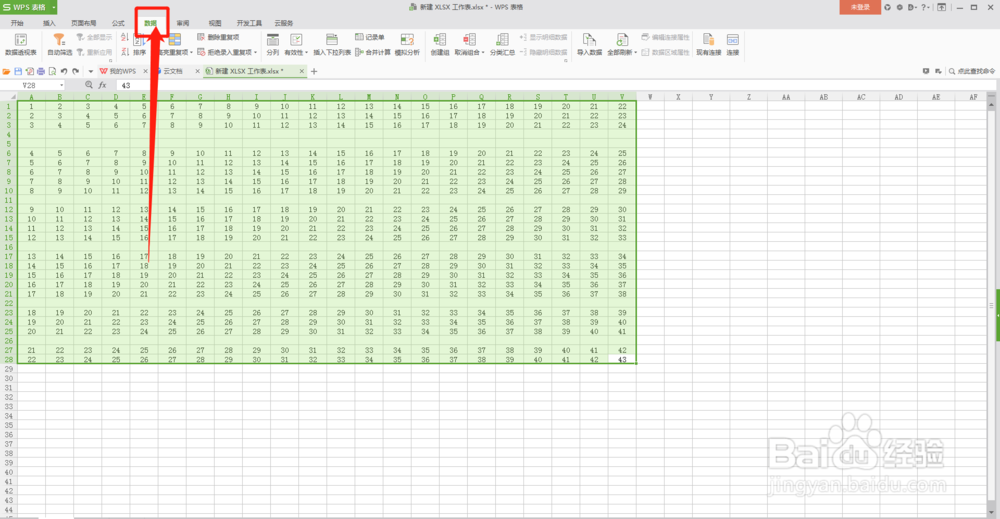Expand the 拒绝录入重复项 dropdown
Image resolution: width=1000 pixels, height=519 pixels.
click(255, 52)
